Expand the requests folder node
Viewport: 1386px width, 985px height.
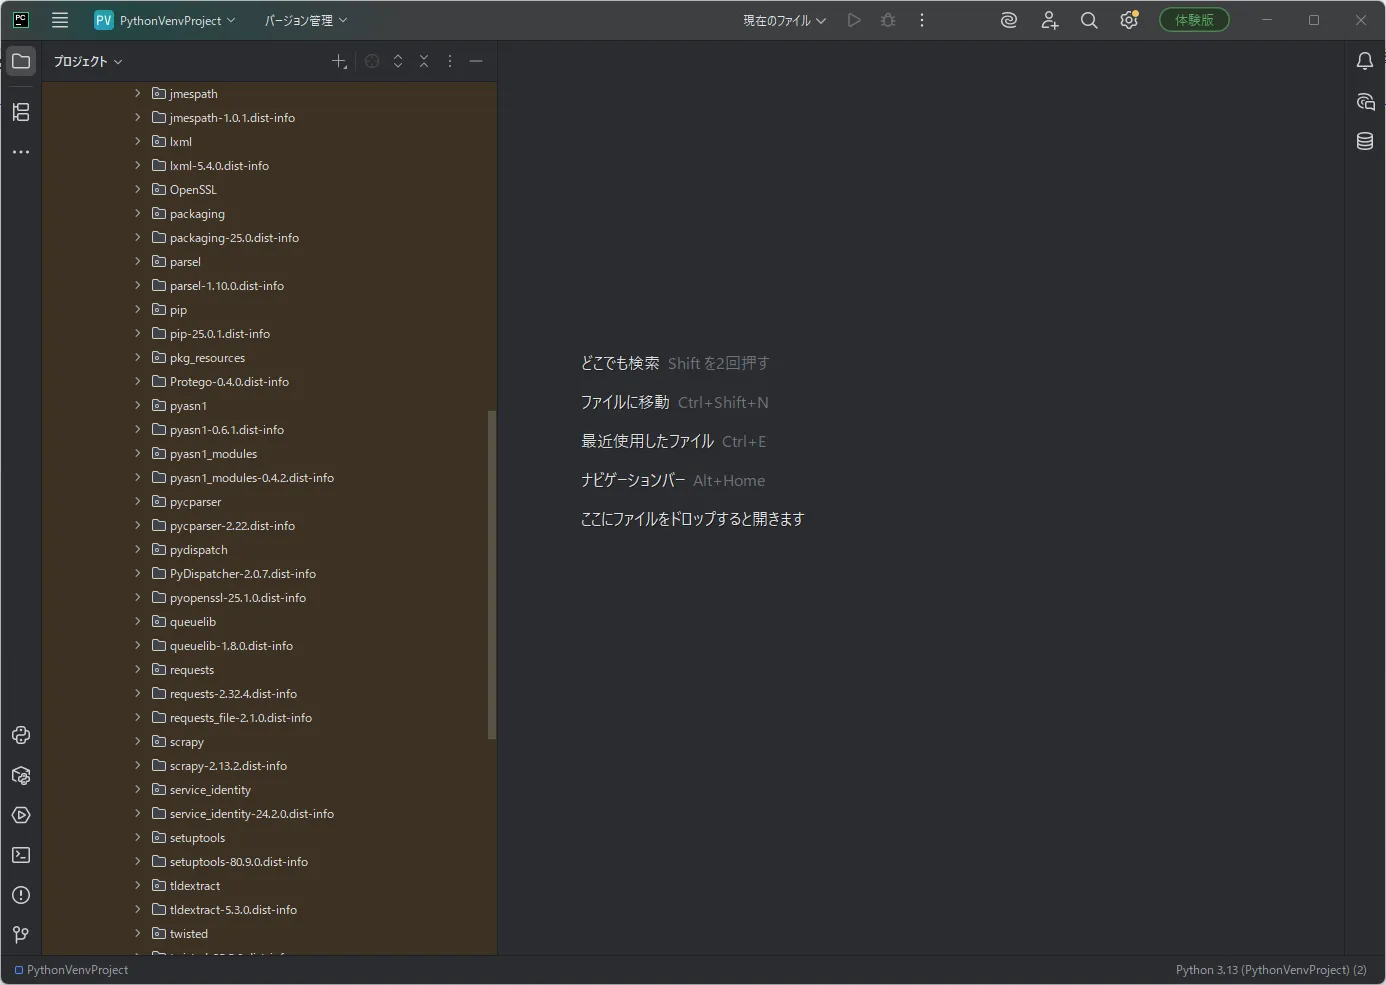point(138,669)
